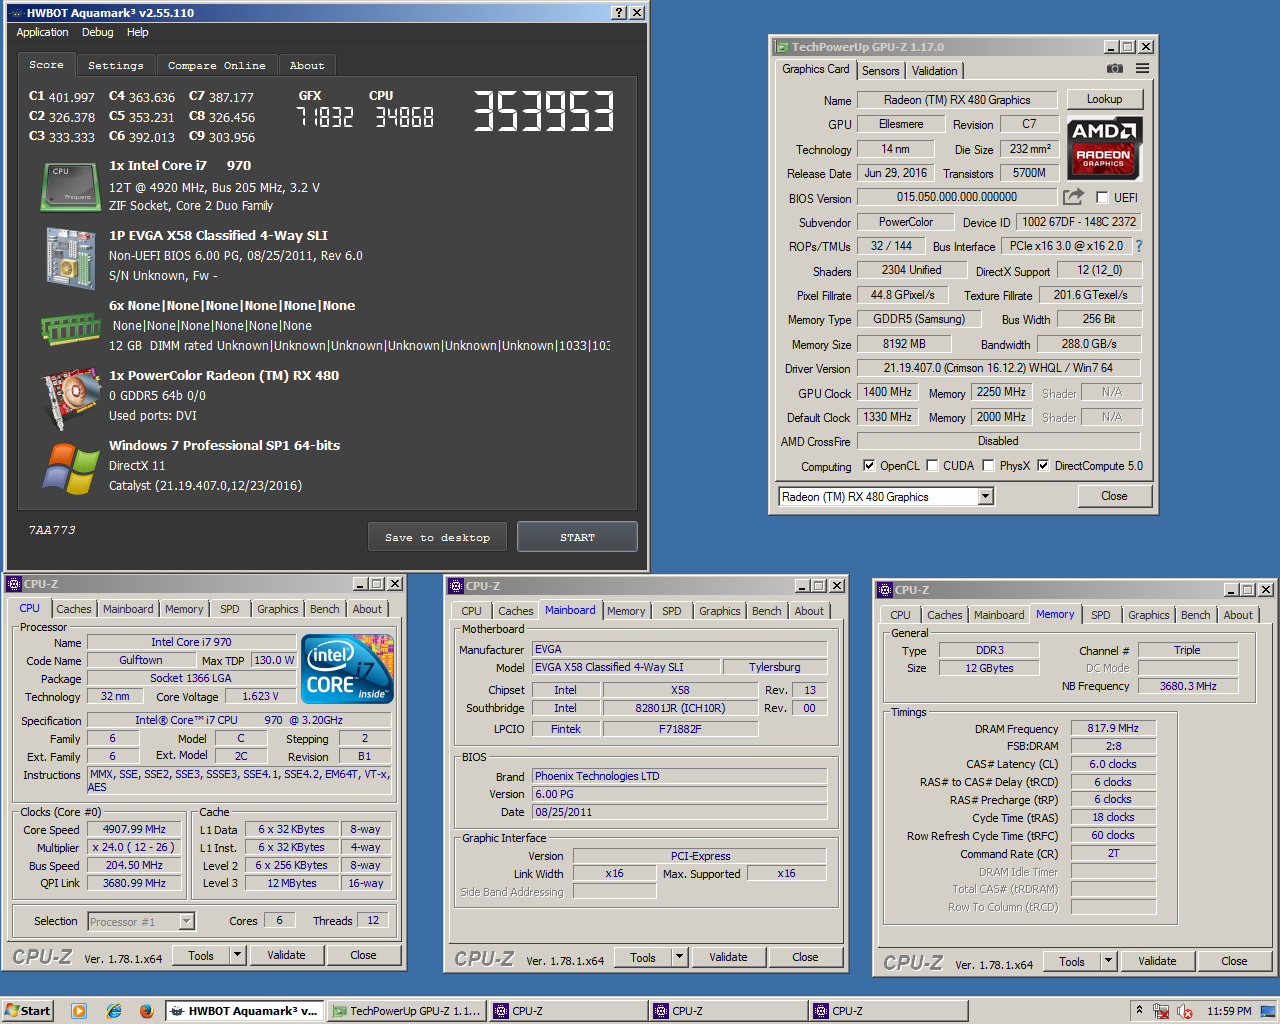Show hidden tray icons arrow

click(1138, 1011)
